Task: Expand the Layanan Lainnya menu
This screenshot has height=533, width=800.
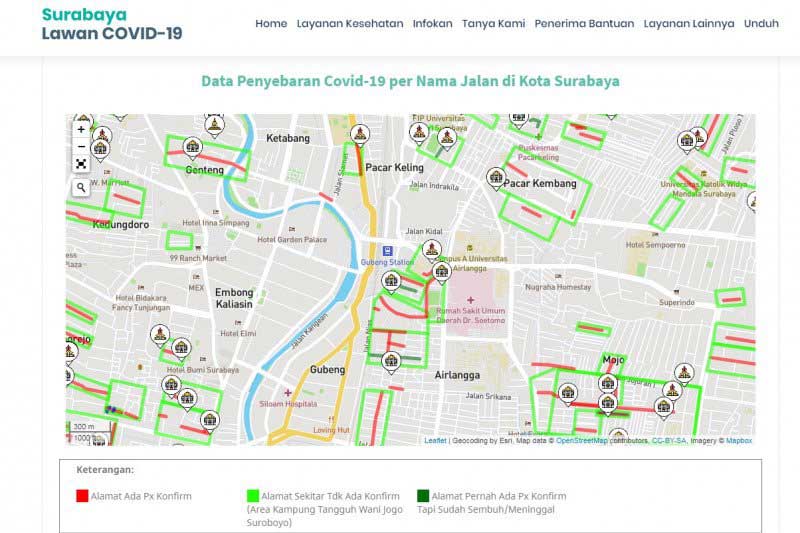Action: [688, 24]
